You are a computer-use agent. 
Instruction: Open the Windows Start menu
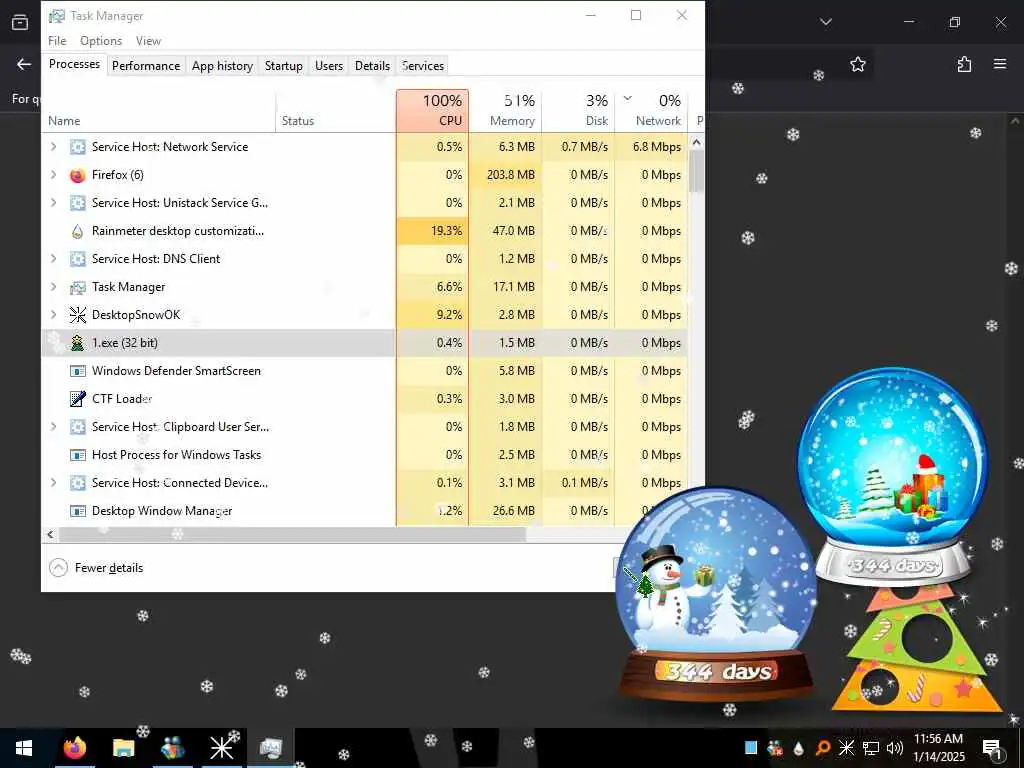[24, 748]
